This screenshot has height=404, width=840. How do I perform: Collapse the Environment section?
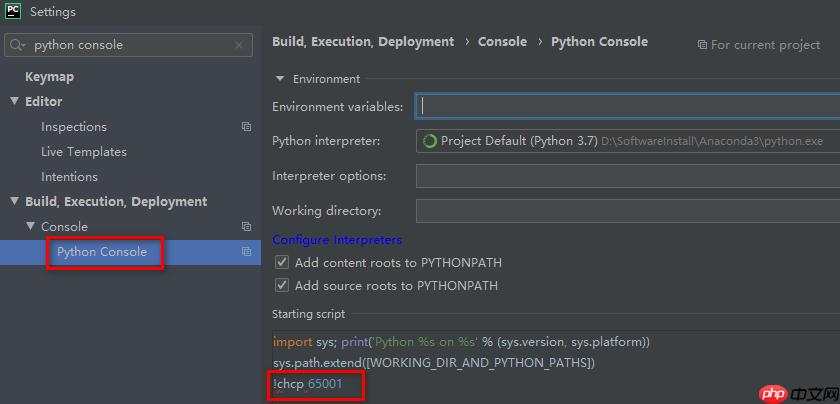(x=279, y=79)
